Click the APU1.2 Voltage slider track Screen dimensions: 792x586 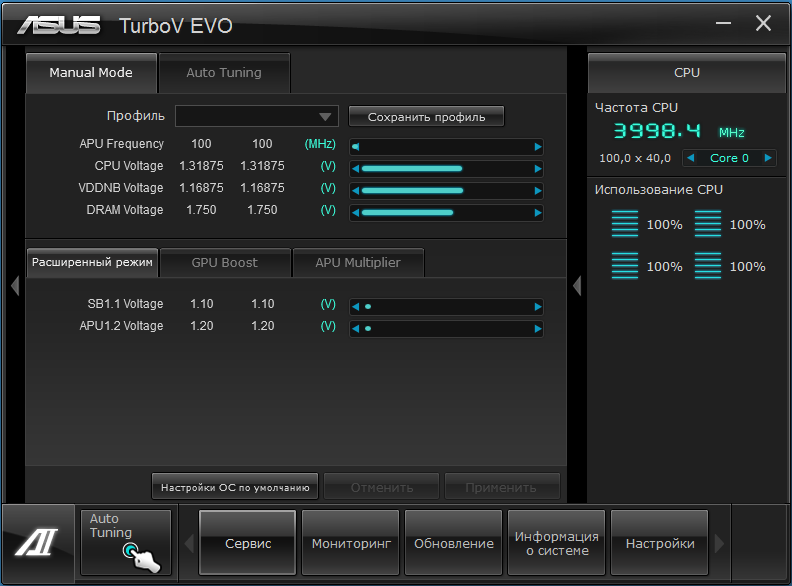click(x=447, y=329)
